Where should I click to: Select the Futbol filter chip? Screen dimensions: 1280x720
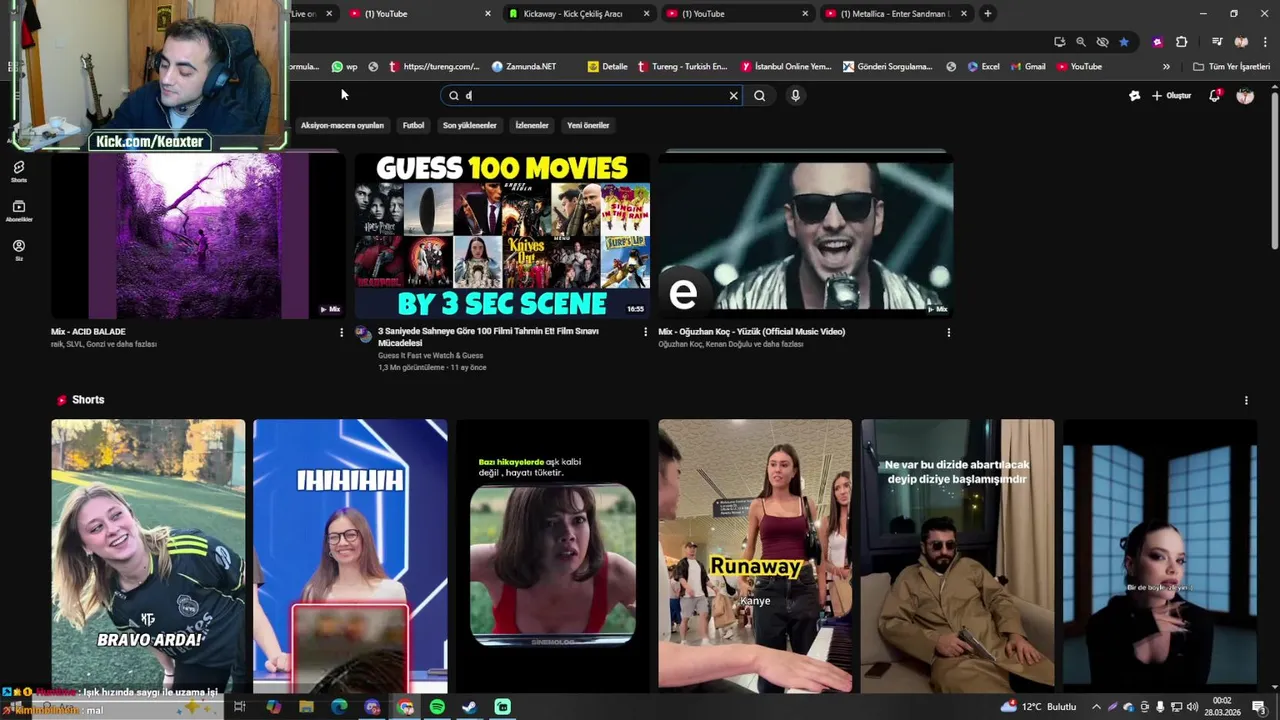click(414, 126)
